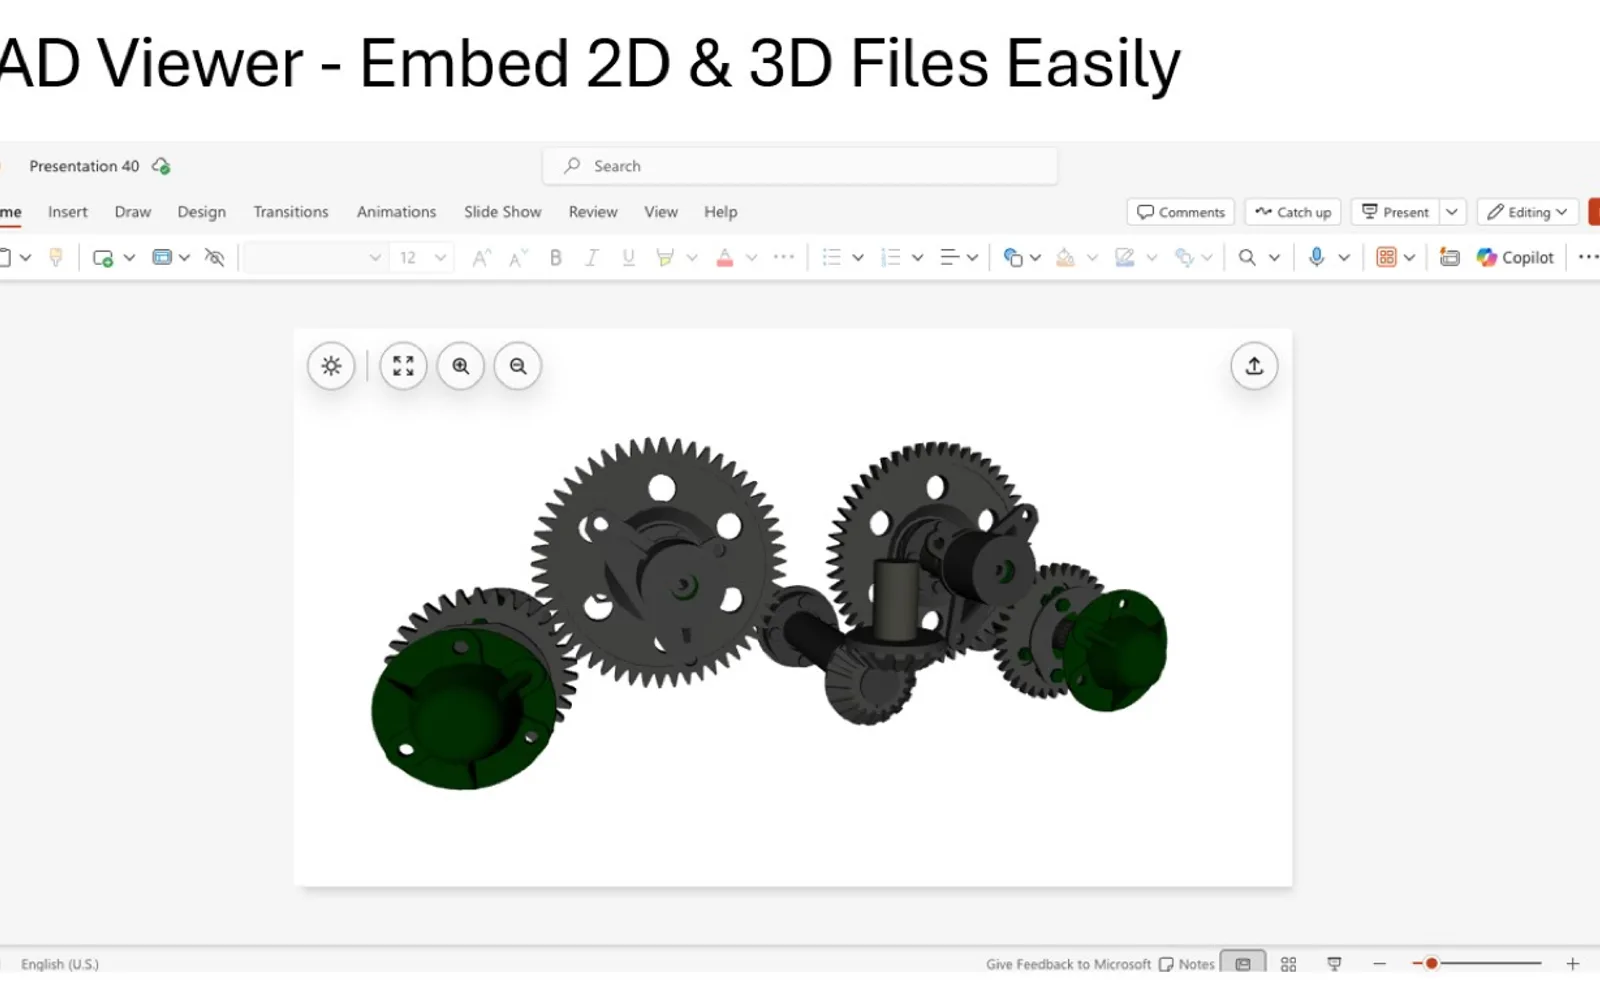Viewport: 1600px width, 1000px height.
Task: Toggle Italic formatting
Action: pyautogui.click(x=592, y=258)
